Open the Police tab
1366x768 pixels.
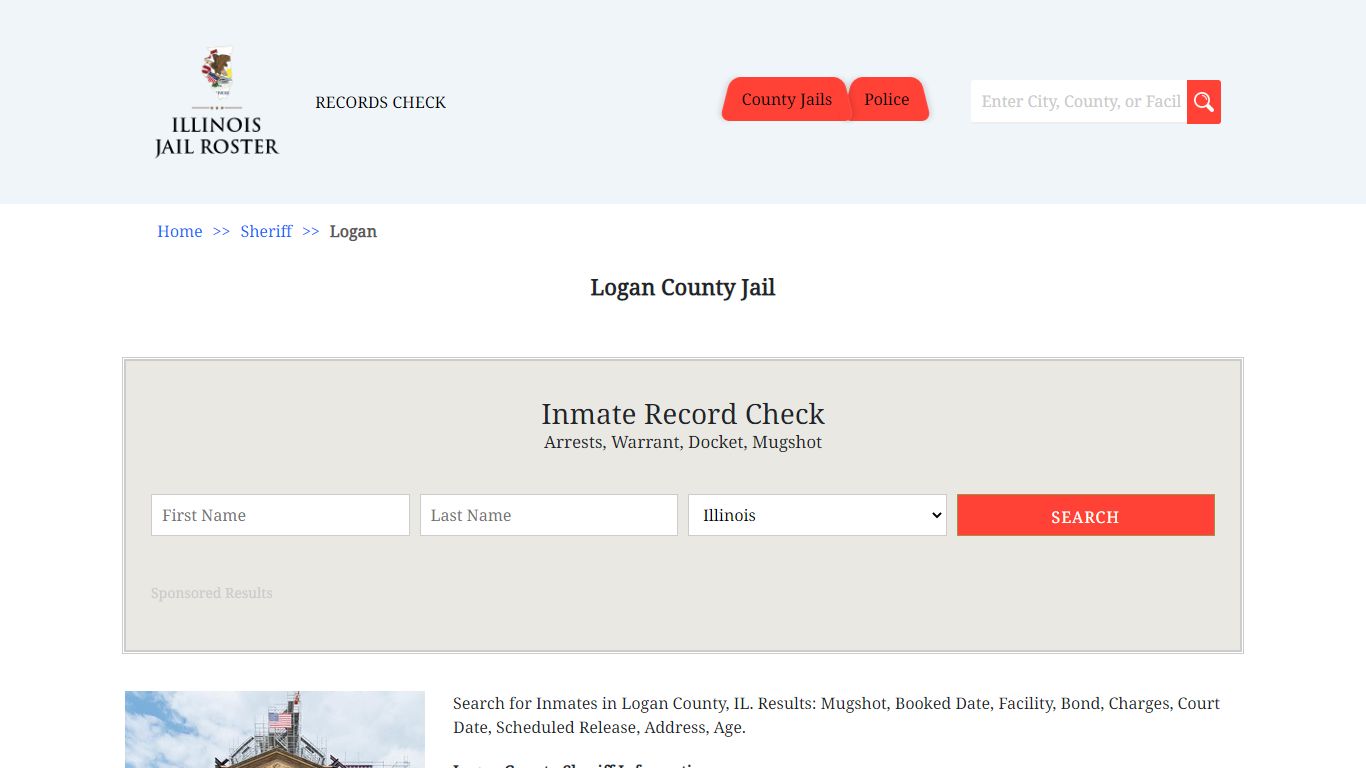tap(887, 99)
